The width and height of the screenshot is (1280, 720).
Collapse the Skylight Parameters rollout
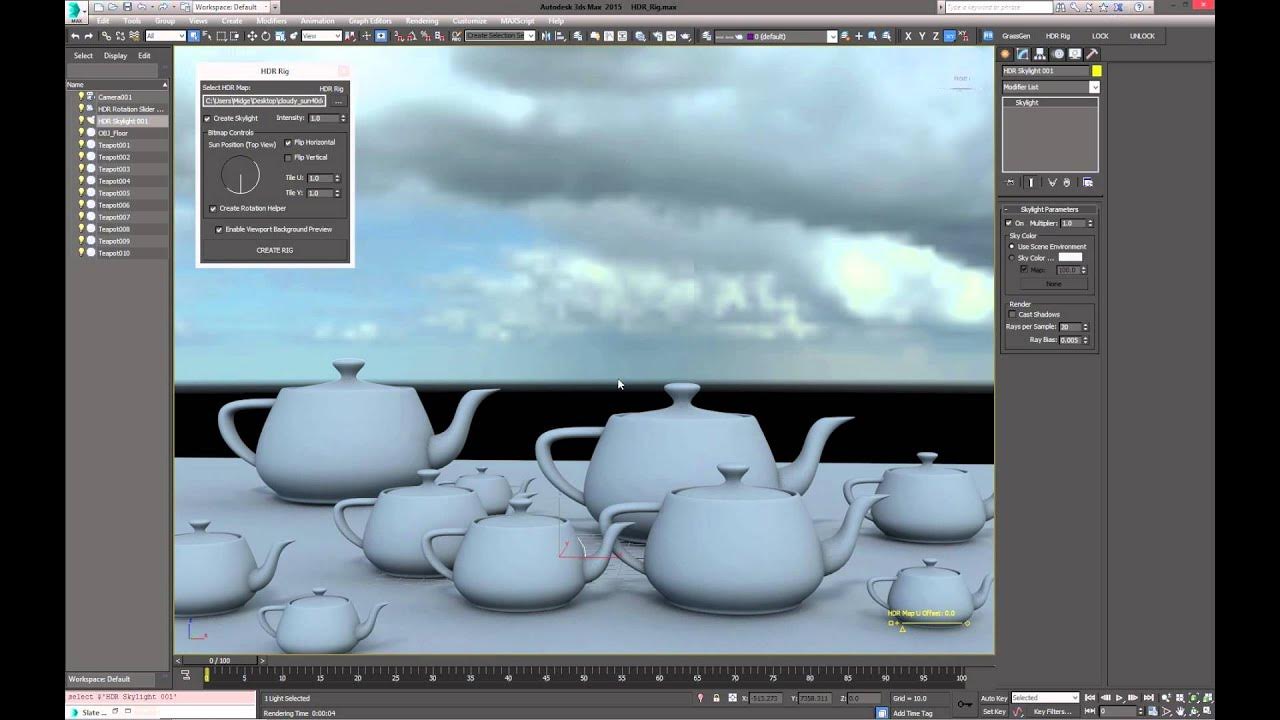click(1007, 208)
